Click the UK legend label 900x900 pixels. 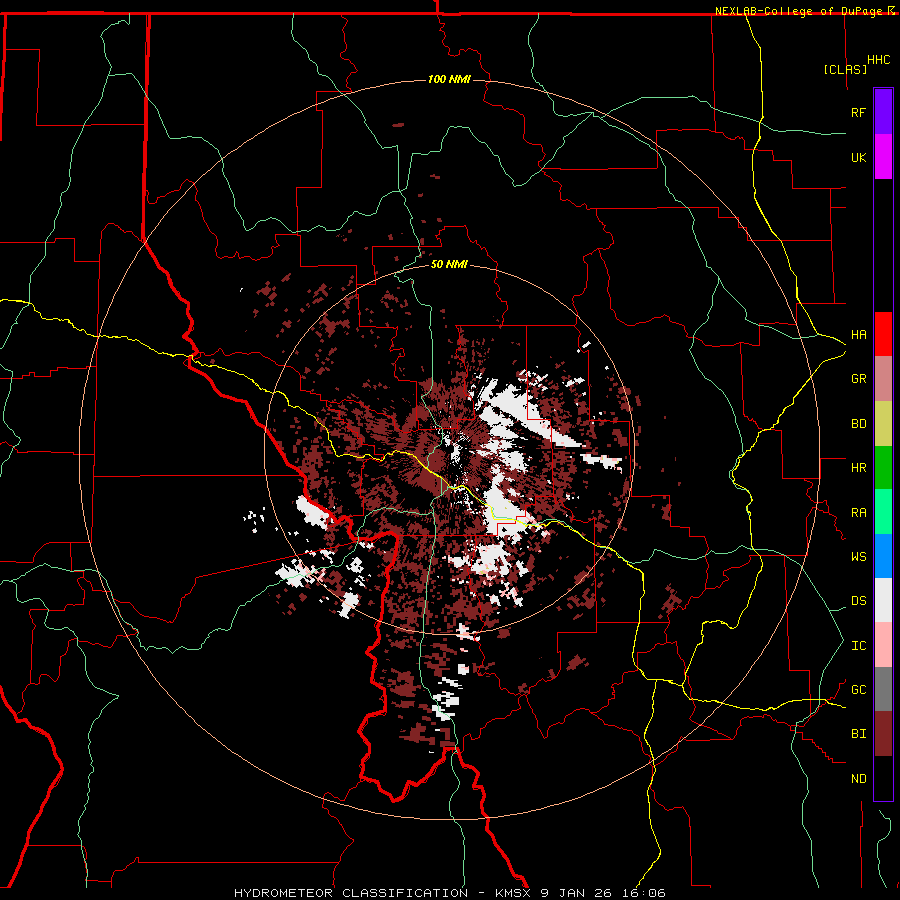[858, 157]
